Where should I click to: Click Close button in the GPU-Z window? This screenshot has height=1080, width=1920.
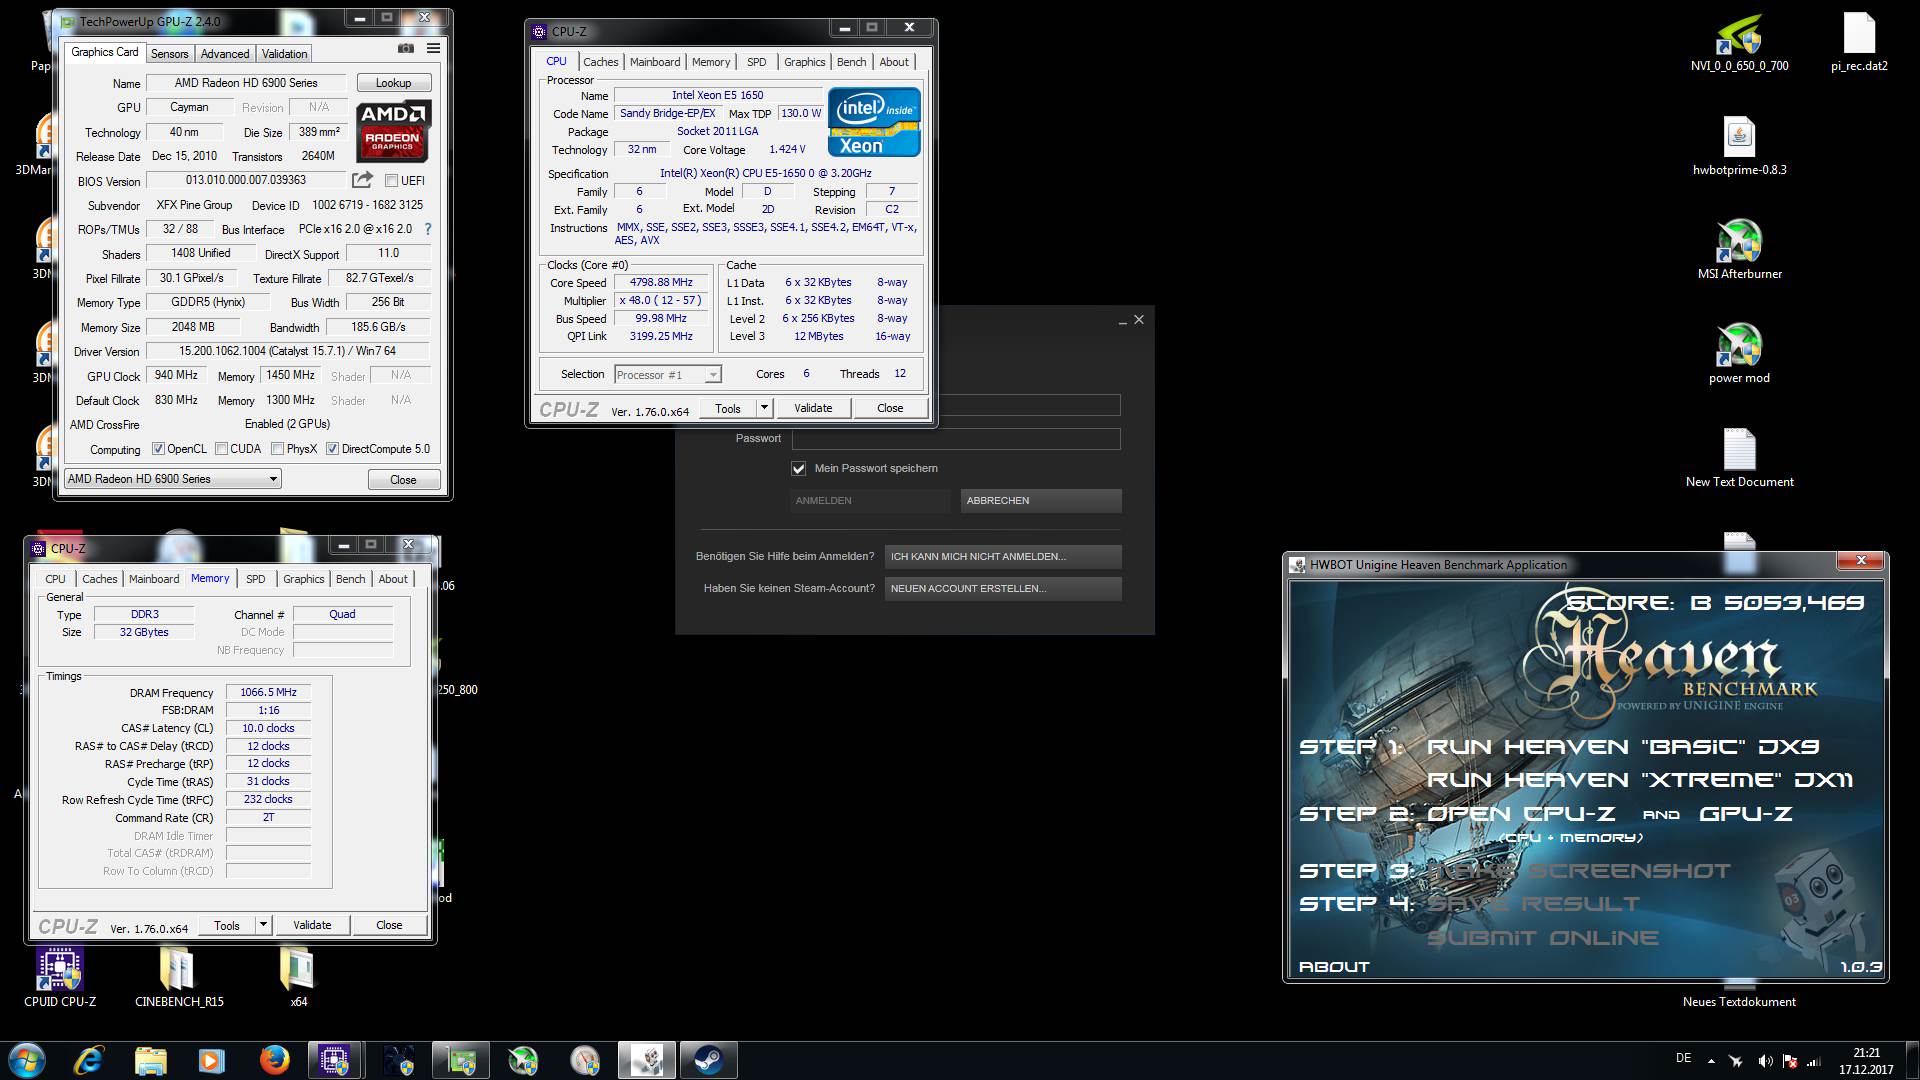pyautogui.click(x=403, y=480)
